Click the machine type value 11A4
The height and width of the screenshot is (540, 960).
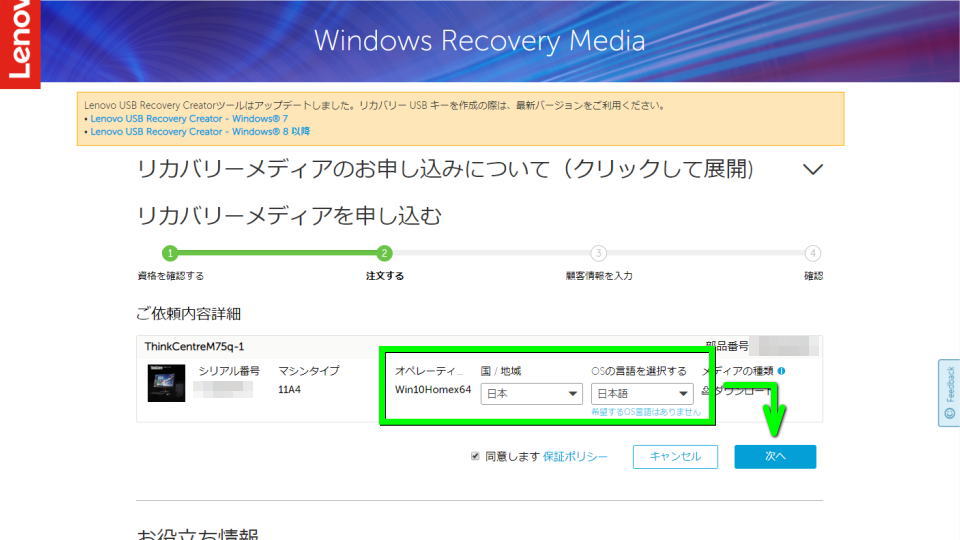pos(289,389)
